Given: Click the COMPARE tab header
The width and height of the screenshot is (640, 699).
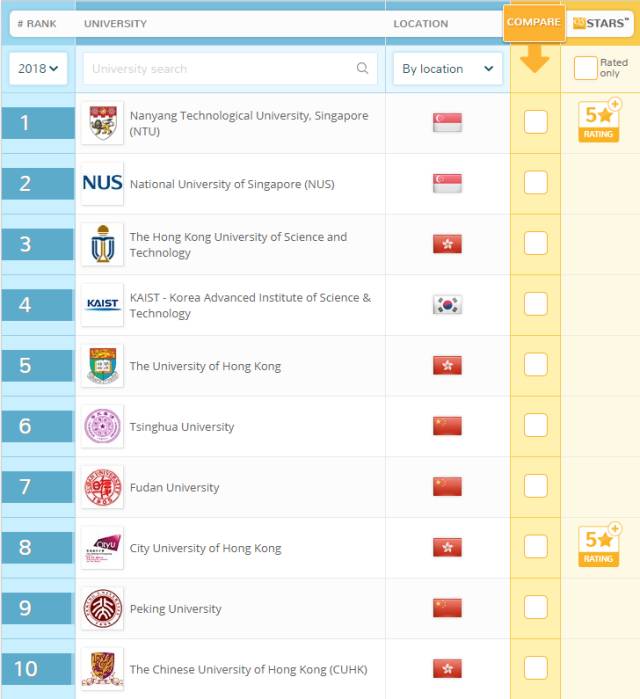Looking at the screenshot, I should [534, 22].
